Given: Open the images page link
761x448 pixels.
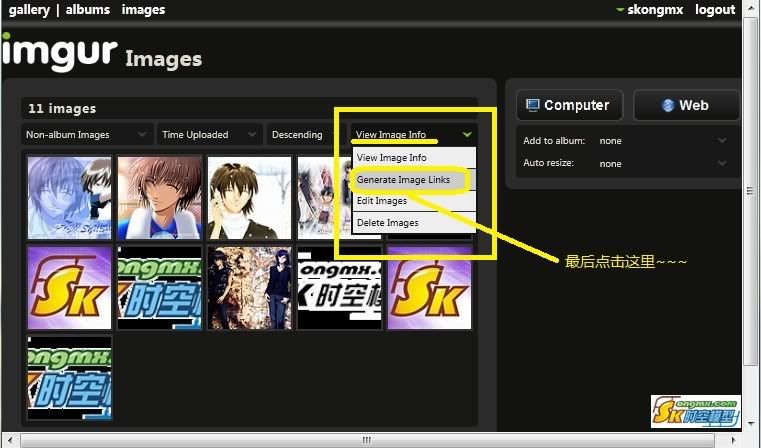Looking at the screenshot, I should [143, 10].
